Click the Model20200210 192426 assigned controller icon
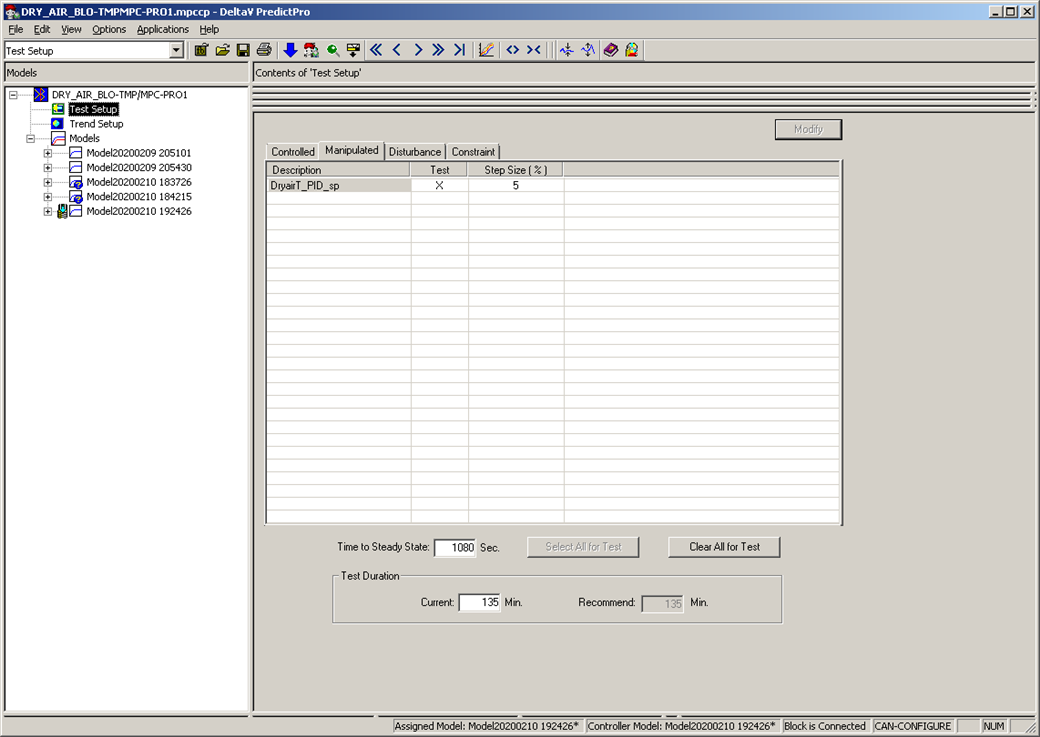This screenshot has height=737, width=1040. pos(62,211)
